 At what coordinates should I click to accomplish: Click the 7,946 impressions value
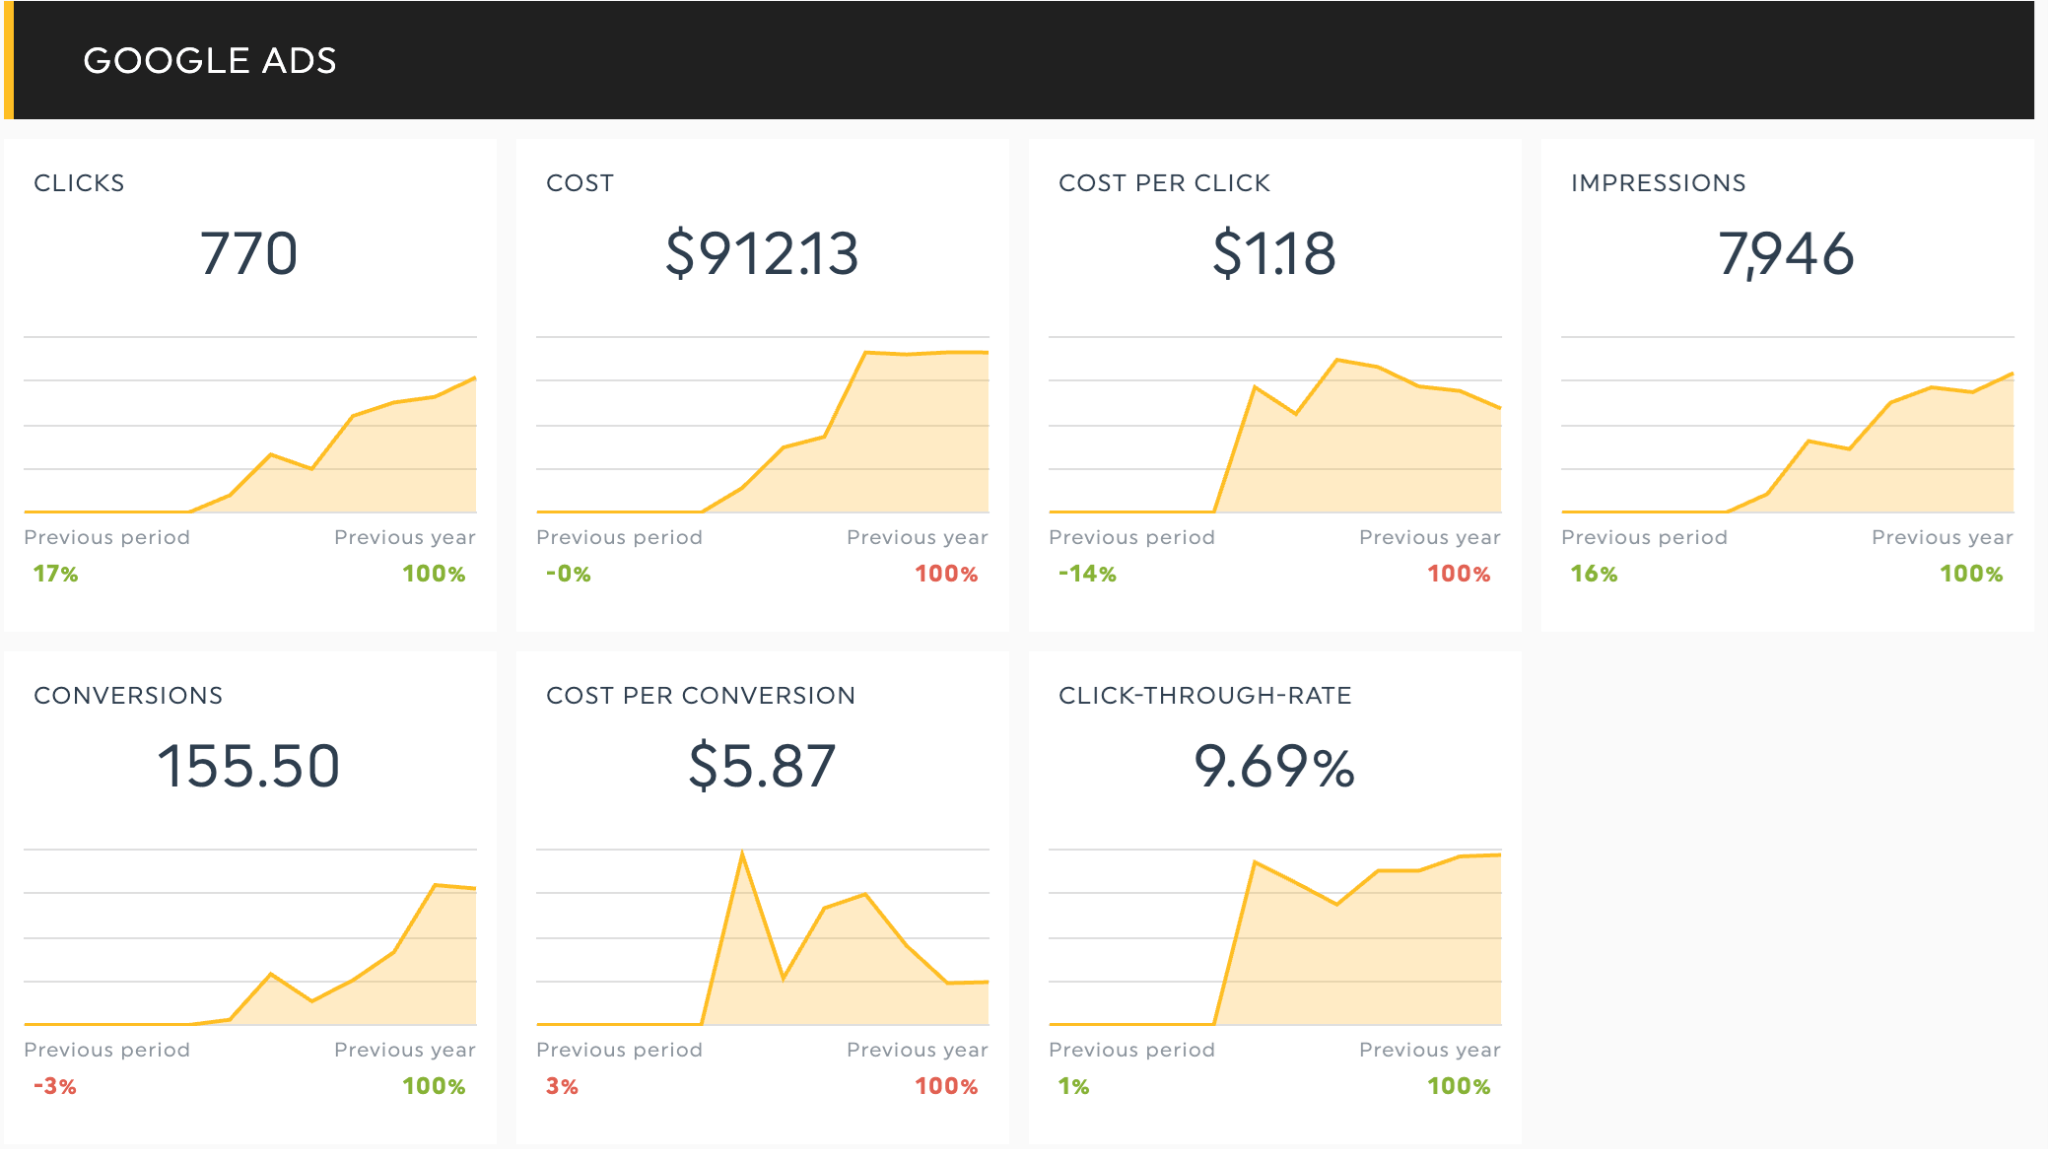(1786, 253)
